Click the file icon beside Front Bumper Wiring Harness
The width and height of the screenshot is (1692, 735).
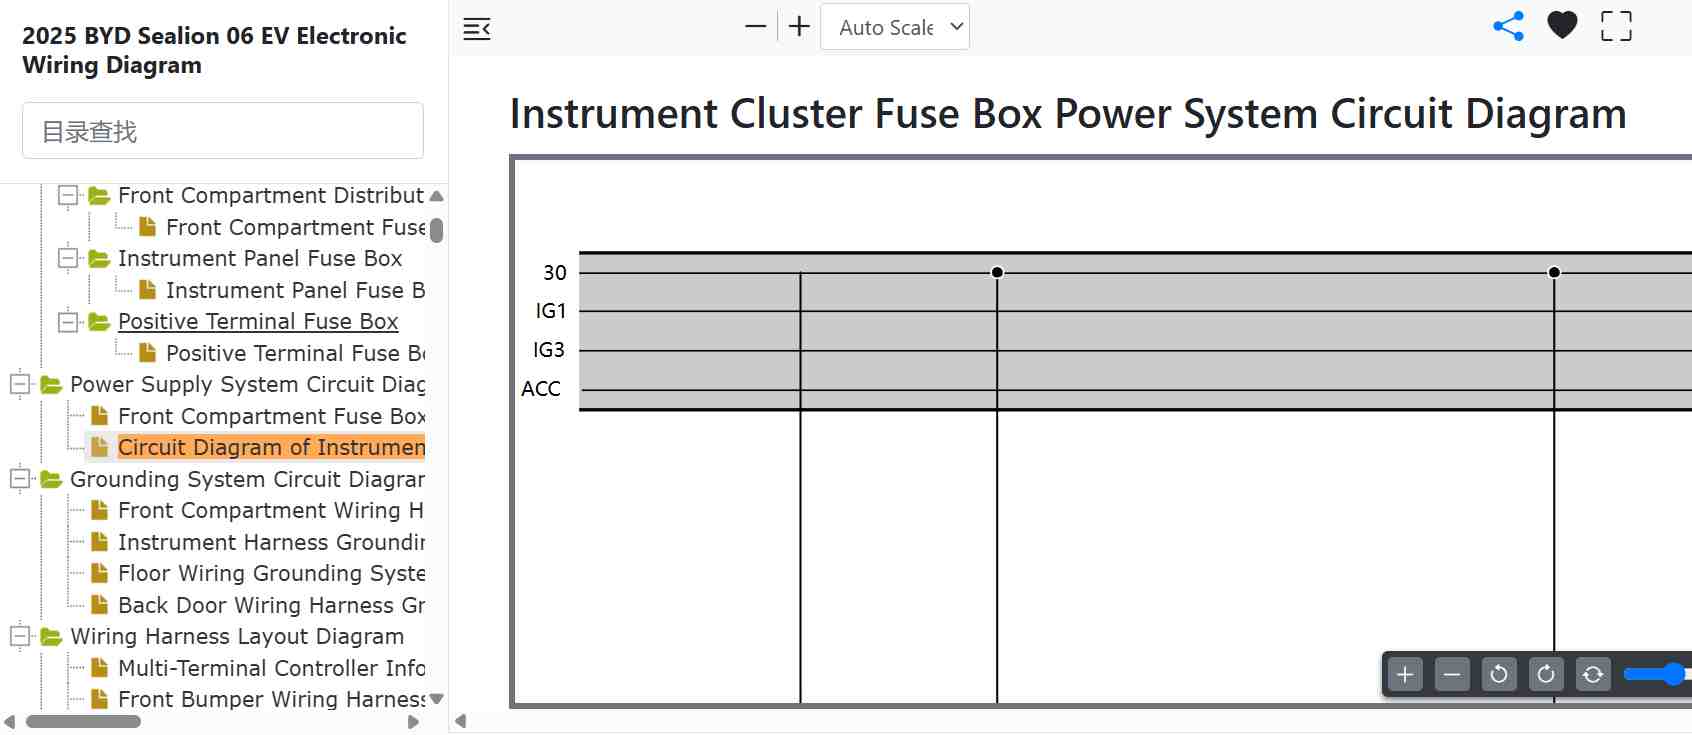99,699
